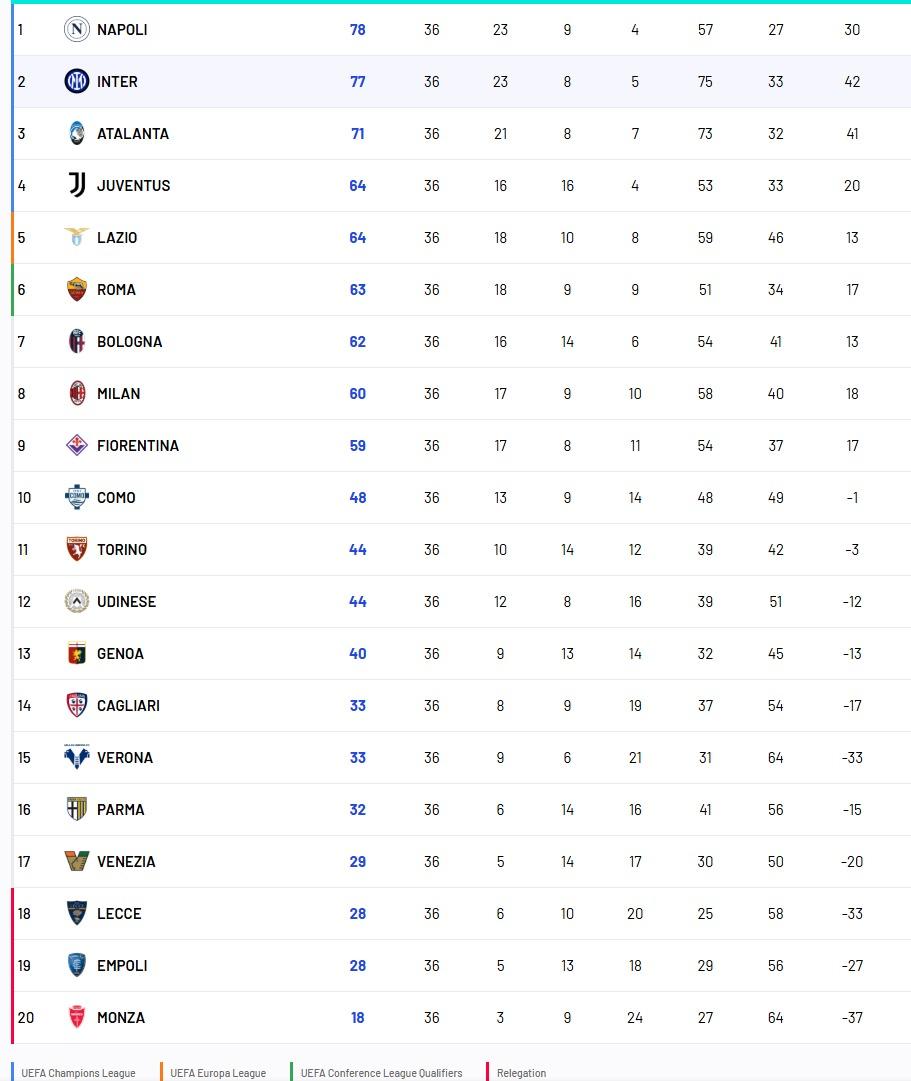Click the Verona team name
911x1081 pixels.
125,758
